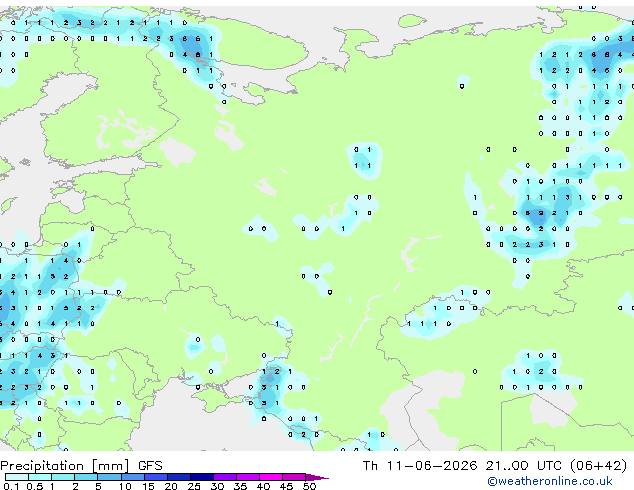Pick the legend swatch between 45 and 50
The height and width of the screenshot is (490, 634).
(x=294, y=477)
